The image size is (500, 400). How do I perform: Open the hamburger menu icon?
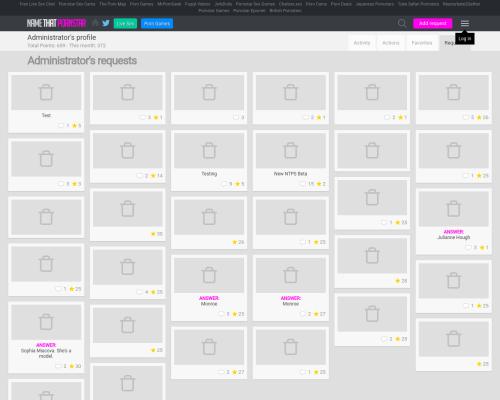tap(465, 23)
